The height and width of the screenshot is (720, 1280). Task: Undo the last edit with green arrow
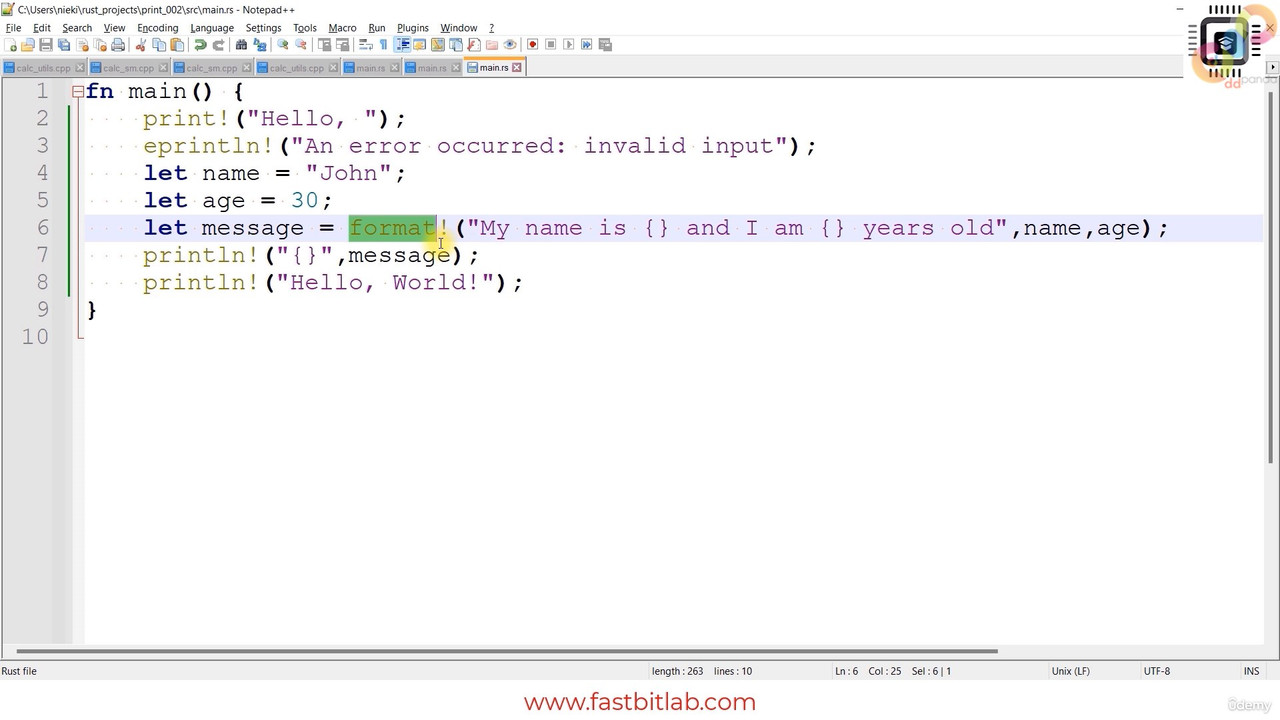pos(200,44)
